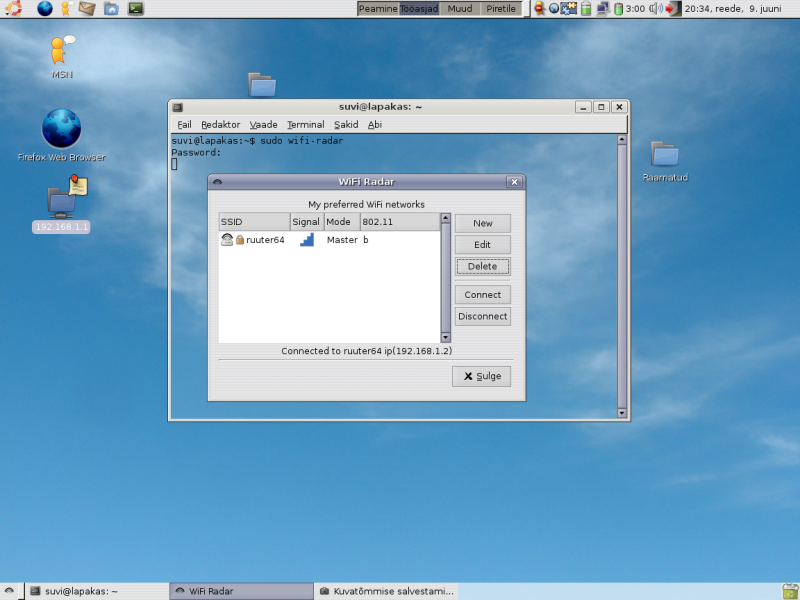Image resolution: width=800 pixels, height=600 pixels.
Task: Open Firefox Web Browser desktop icon
Action: pyautogui.click(x=61, y=135)
